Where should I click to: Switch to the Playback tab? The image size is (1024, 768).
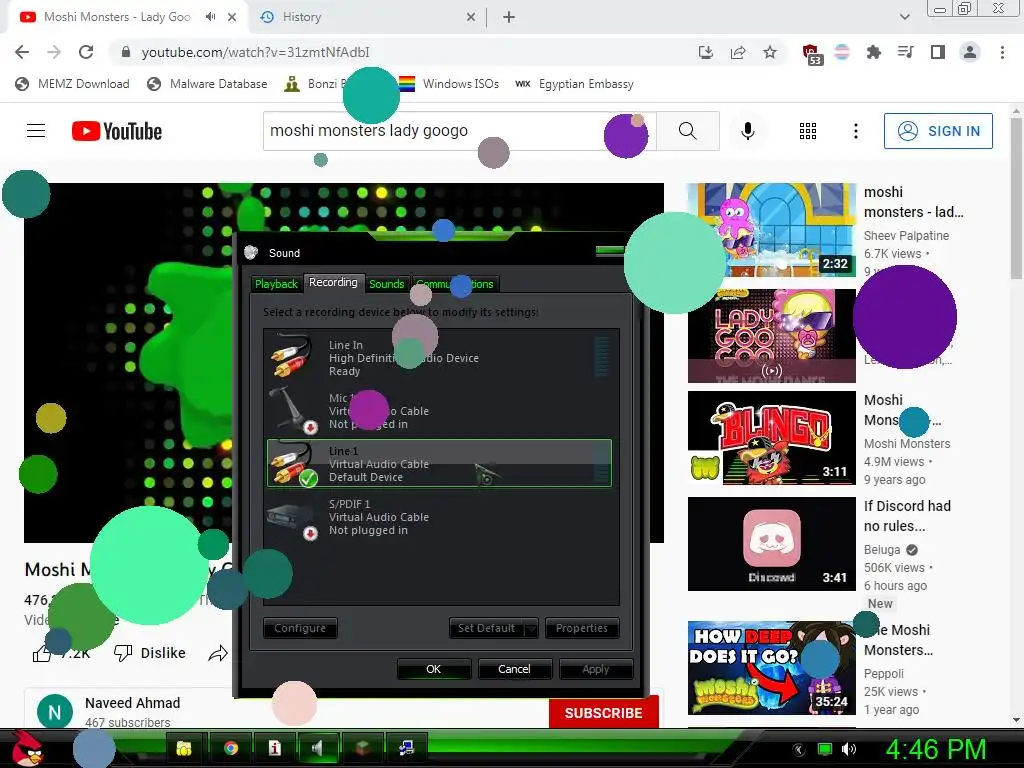276,284
